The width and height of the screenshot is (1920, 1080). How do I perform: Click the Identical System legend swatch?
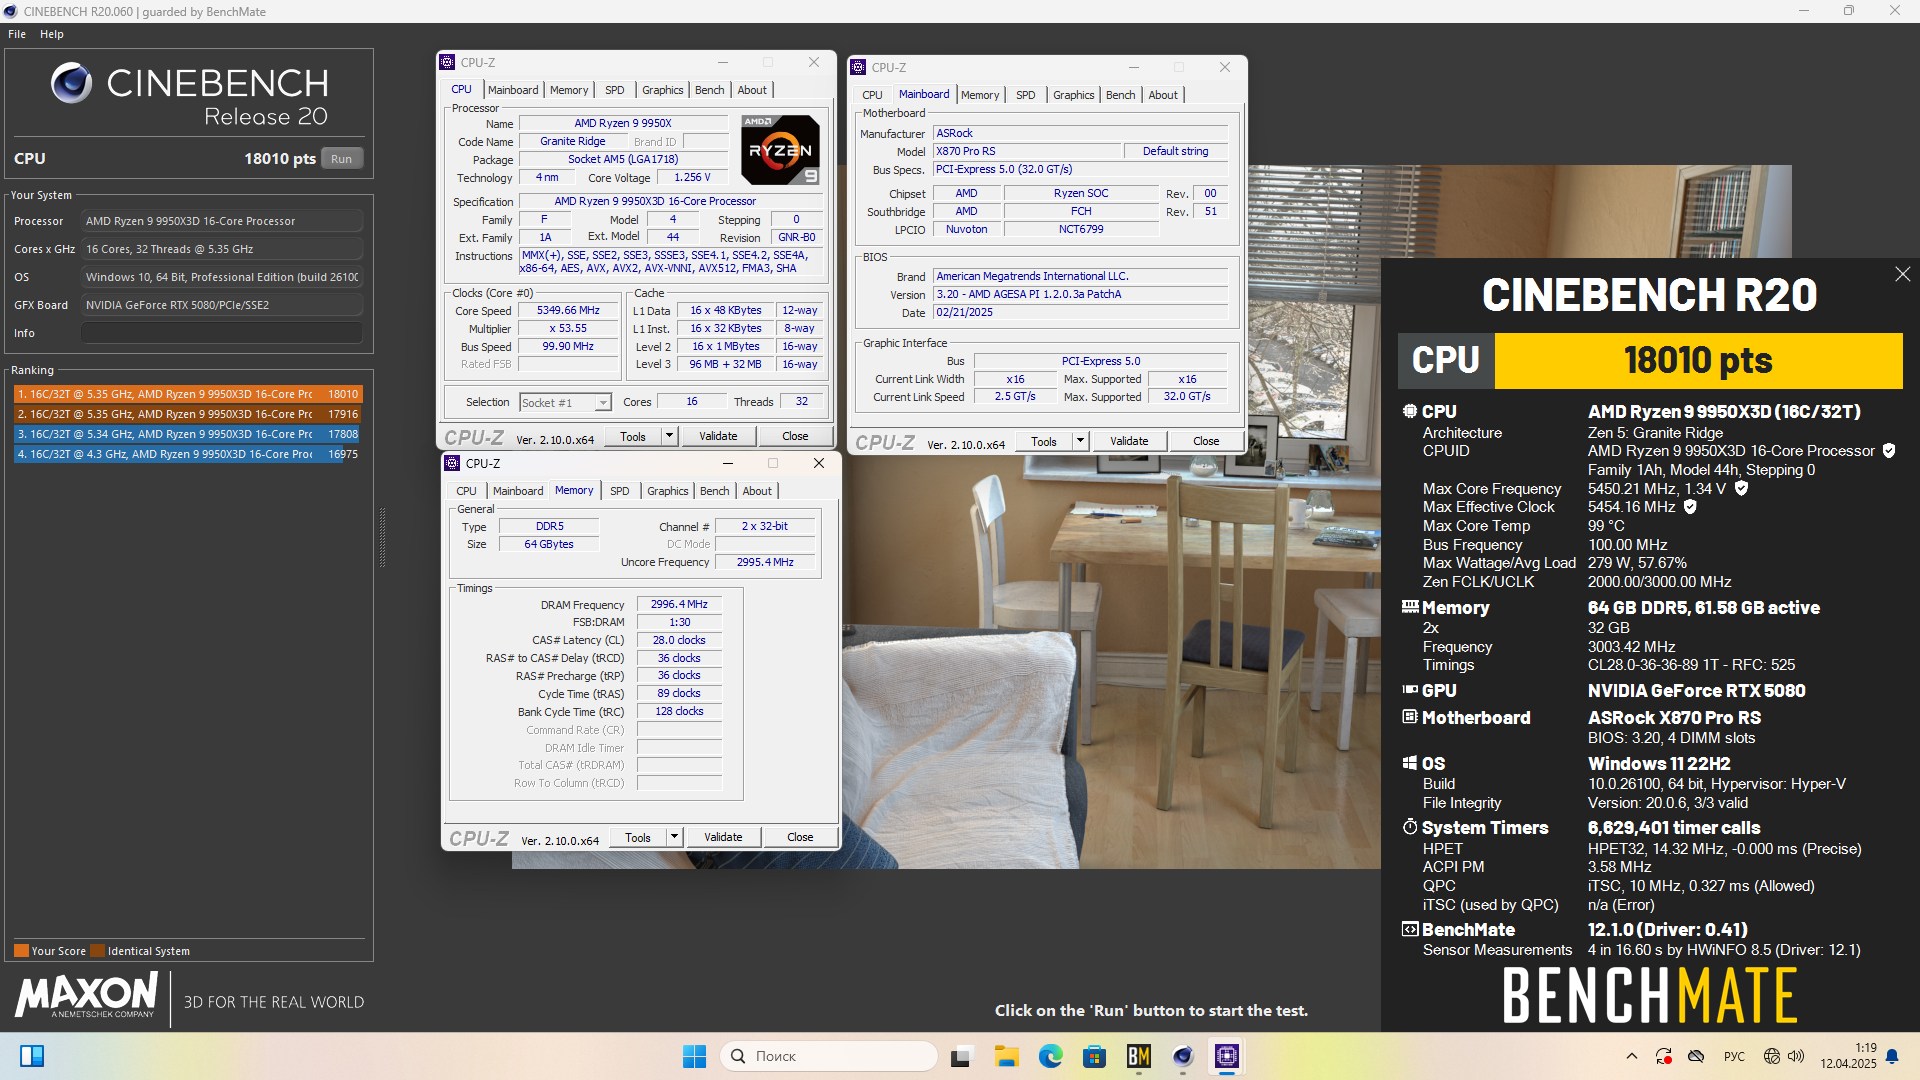(x=97, y=951)
